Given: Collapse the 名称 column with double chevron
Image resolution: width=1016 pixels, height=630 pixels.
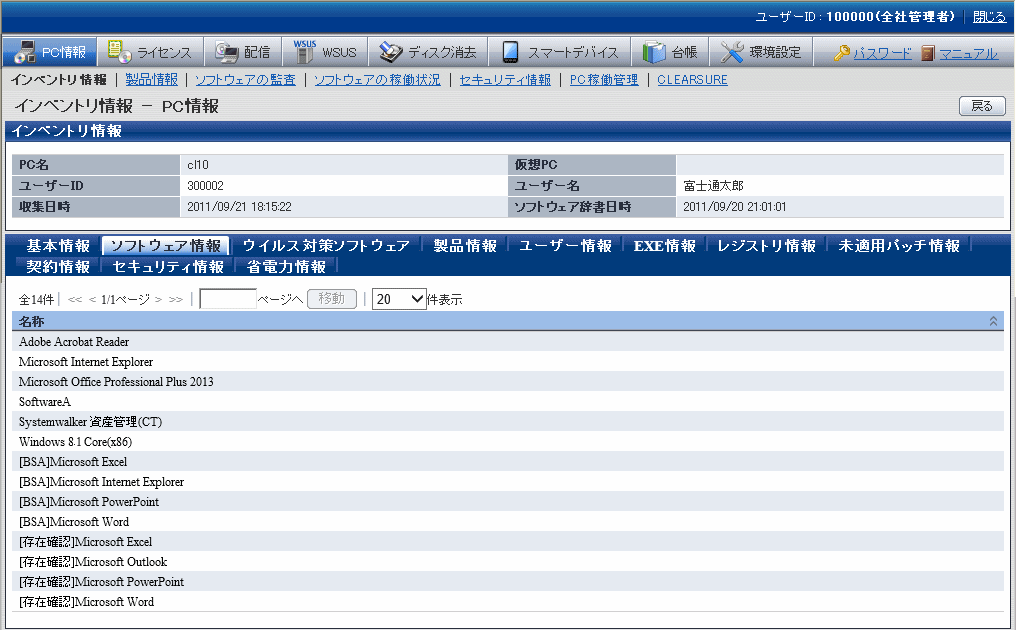Looking at the screenshot, I should pos(993,321).
